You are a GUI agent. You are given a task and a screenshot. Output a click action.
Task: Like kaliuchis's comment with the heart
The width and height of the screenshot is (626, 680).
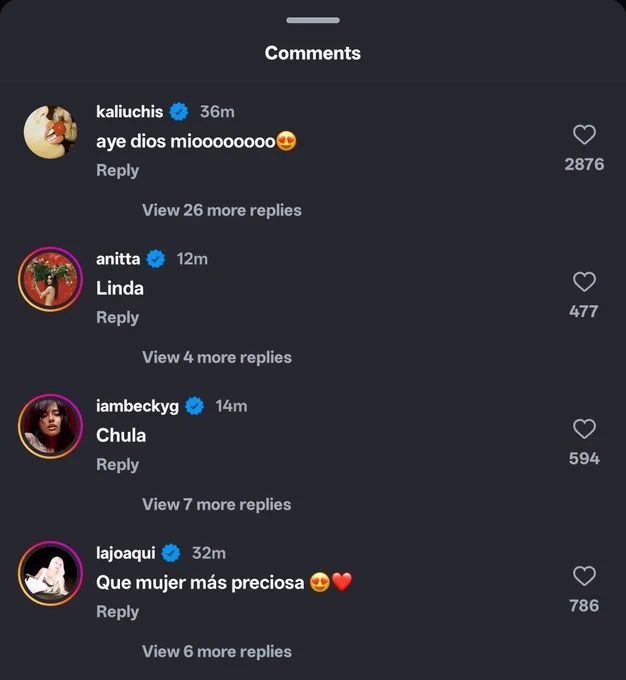(584, 134)
